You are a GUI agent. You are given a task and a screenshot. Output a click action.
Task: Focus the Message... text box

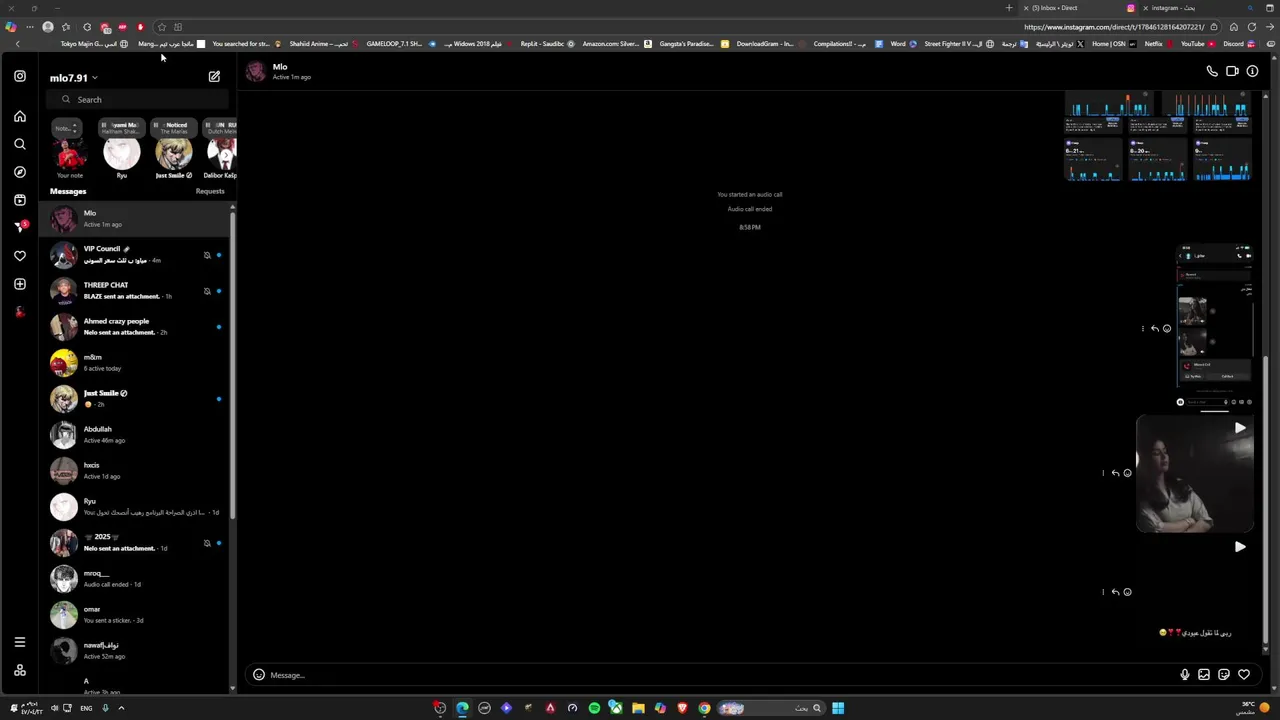click(720, 675)
